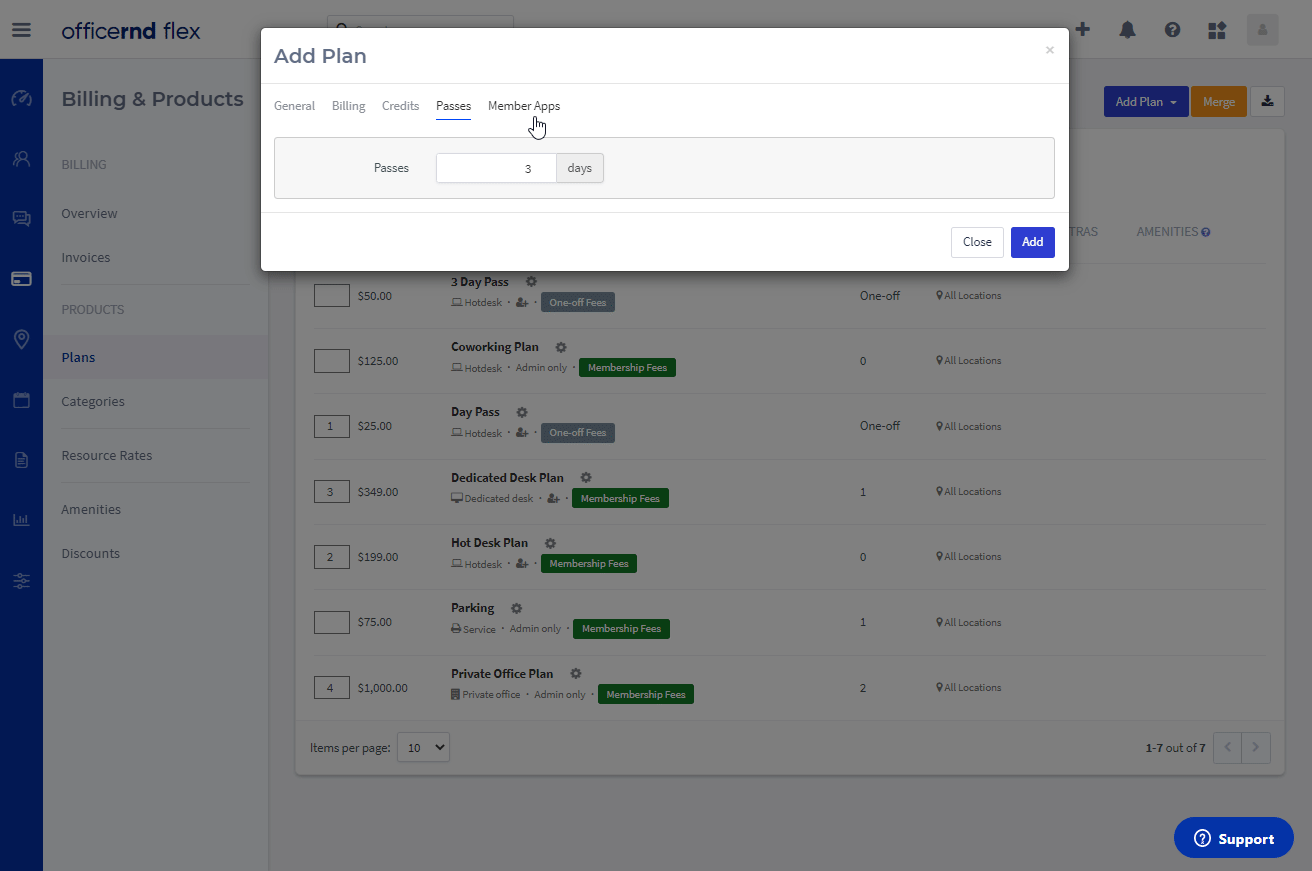
Task: Click the Support button
Action: click(1233, 838)
